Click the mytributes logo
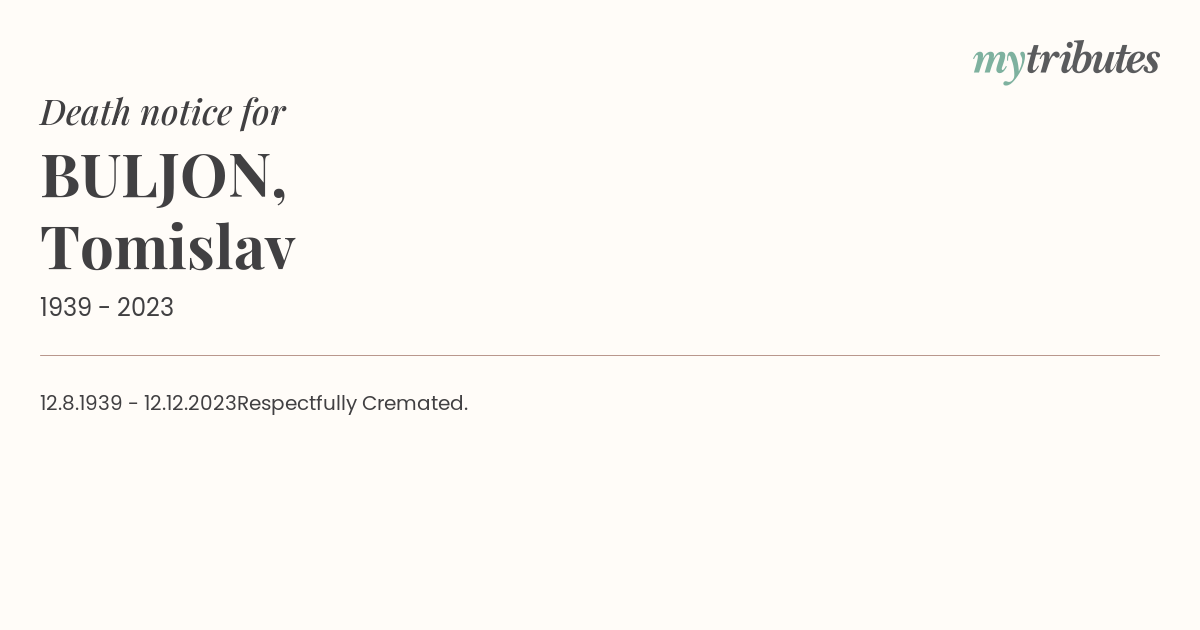 1066,61
